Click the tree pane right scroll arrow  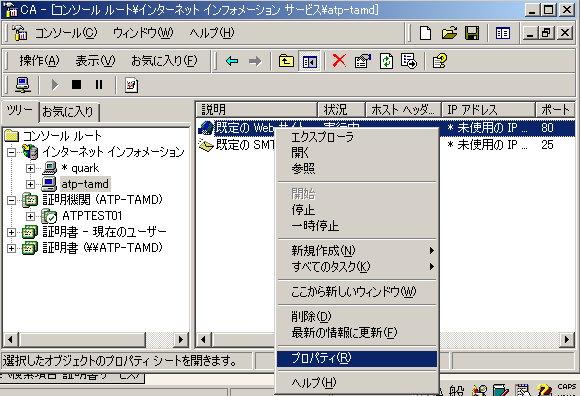(x=181, y=339)
